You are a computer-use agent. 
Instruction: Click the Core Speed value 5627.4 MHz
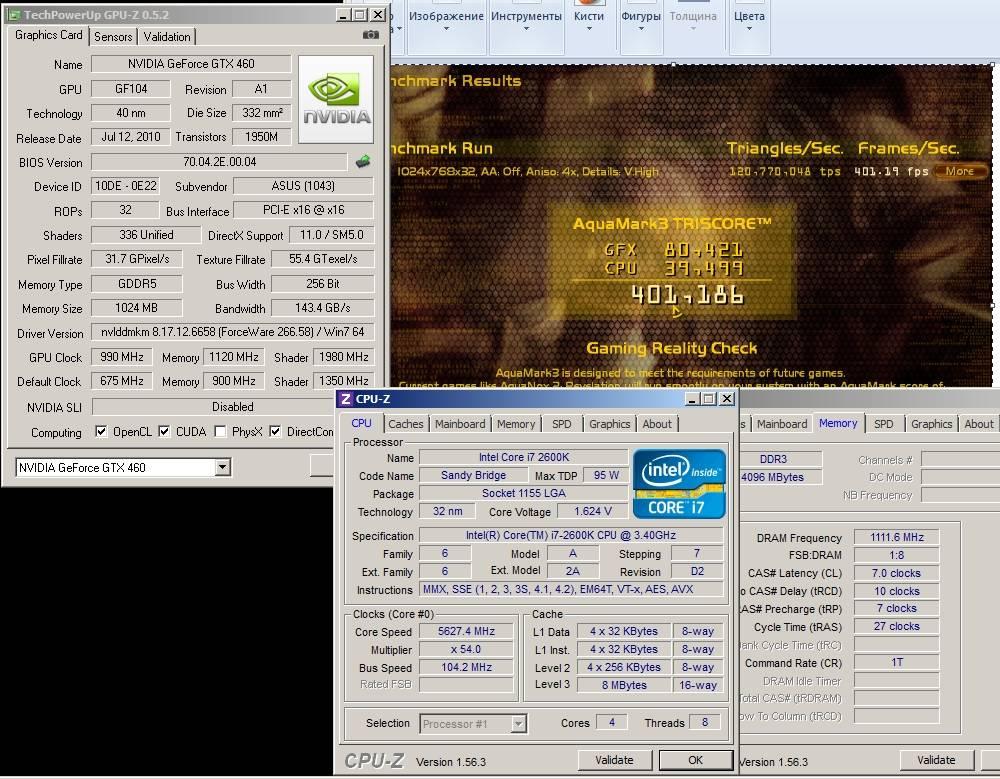(466, 631)
